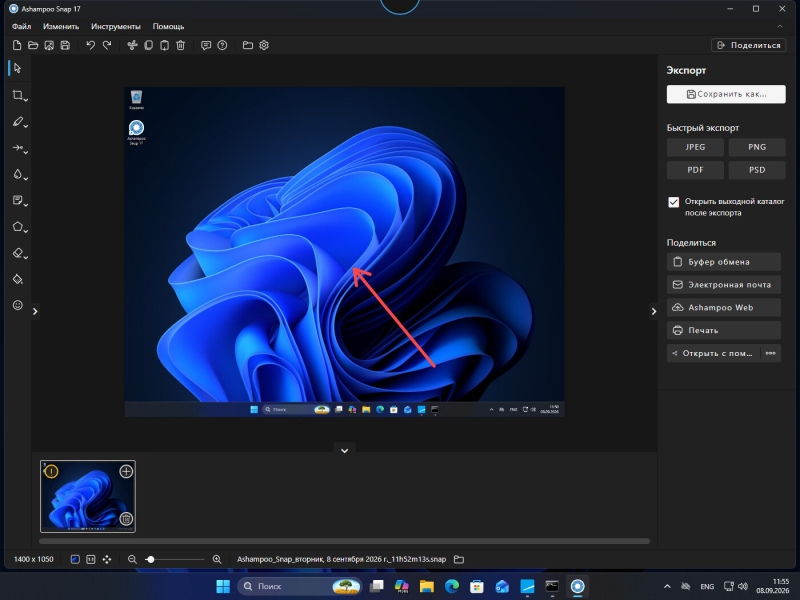Open help with the question mark icon
The image size is (800, 600).
coord(222,45)
